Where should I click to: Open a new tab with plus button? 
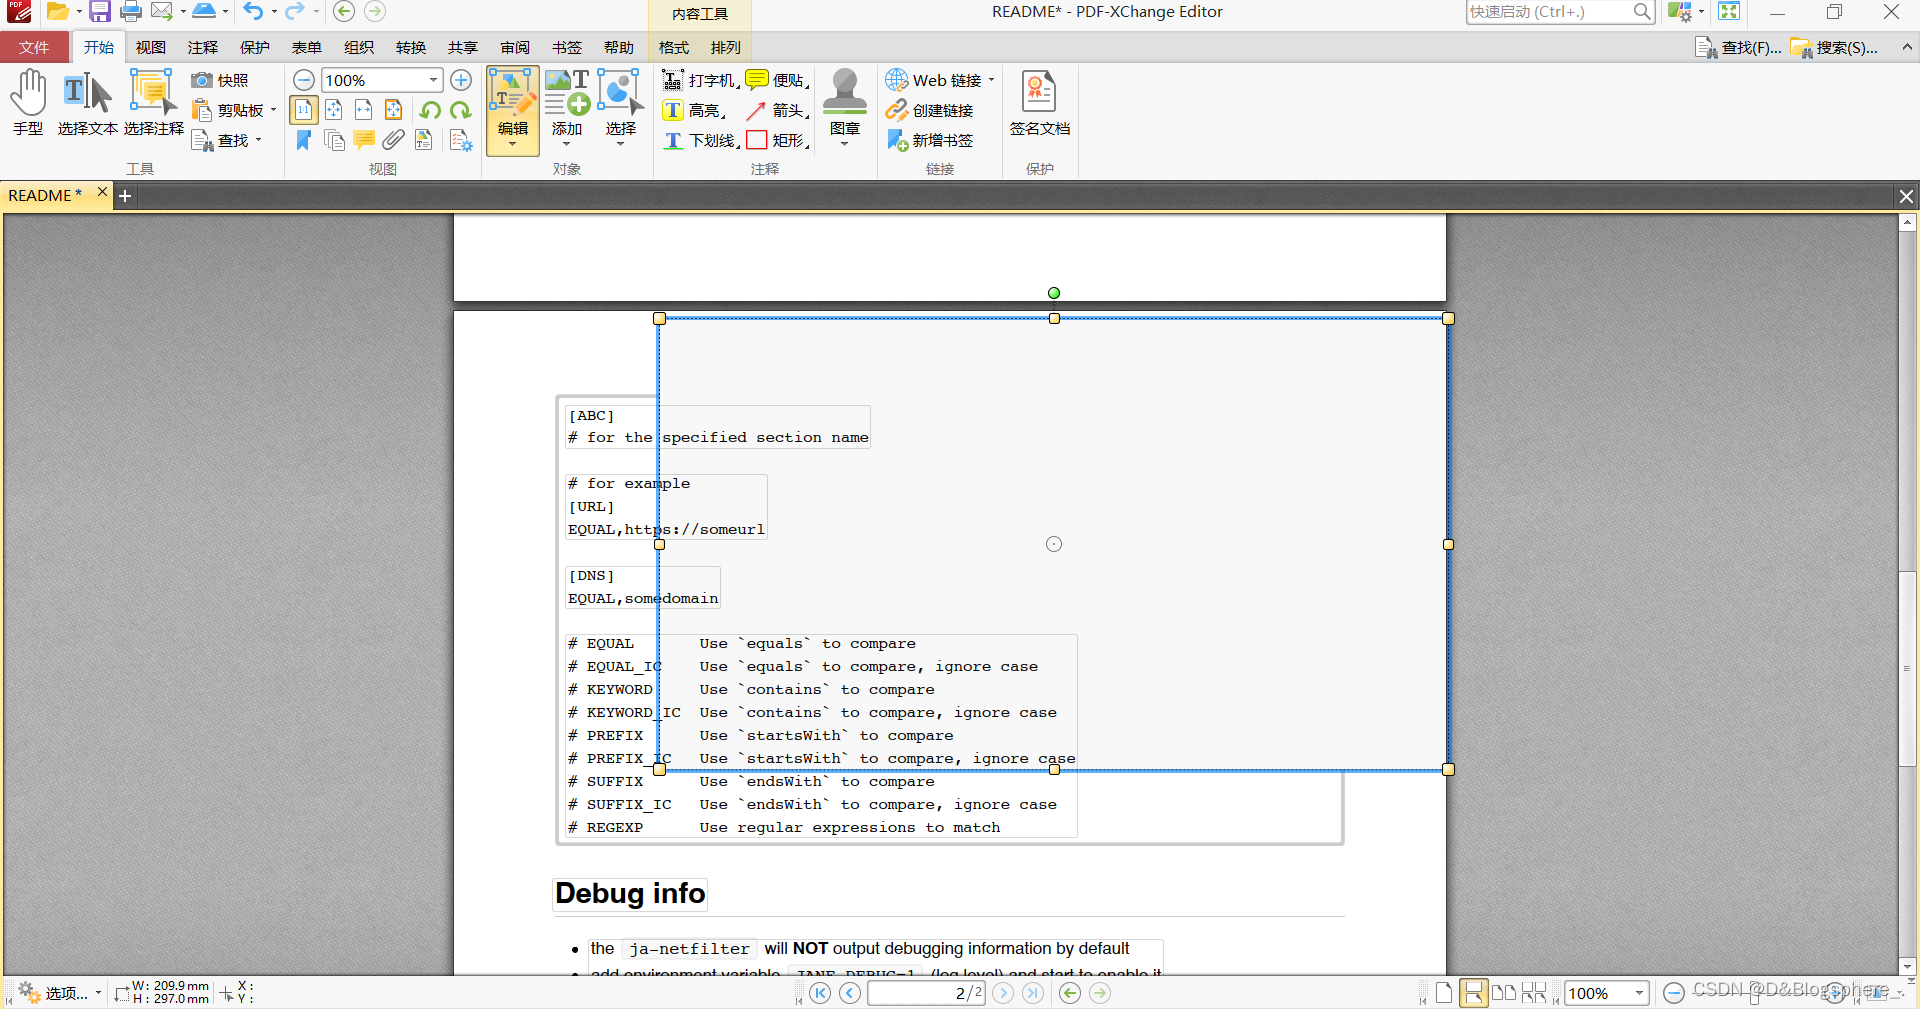[125, 196]
